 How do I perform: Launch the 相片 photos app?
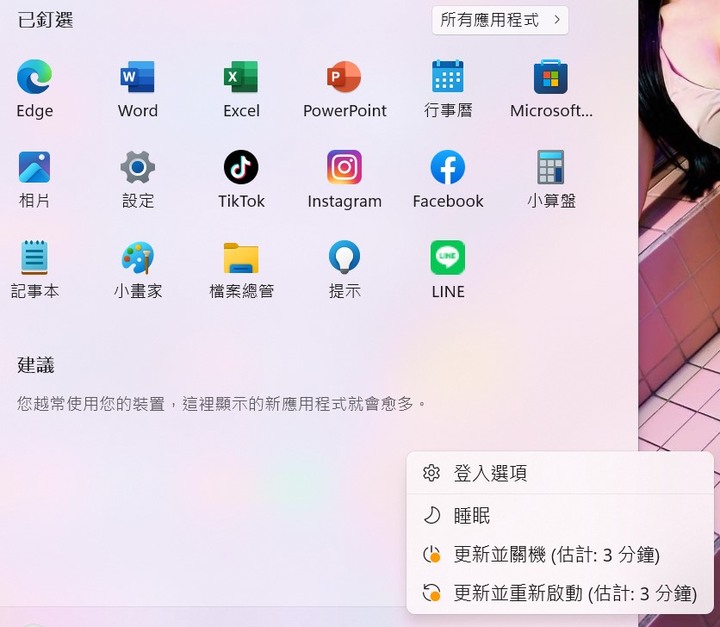[34, 167]
